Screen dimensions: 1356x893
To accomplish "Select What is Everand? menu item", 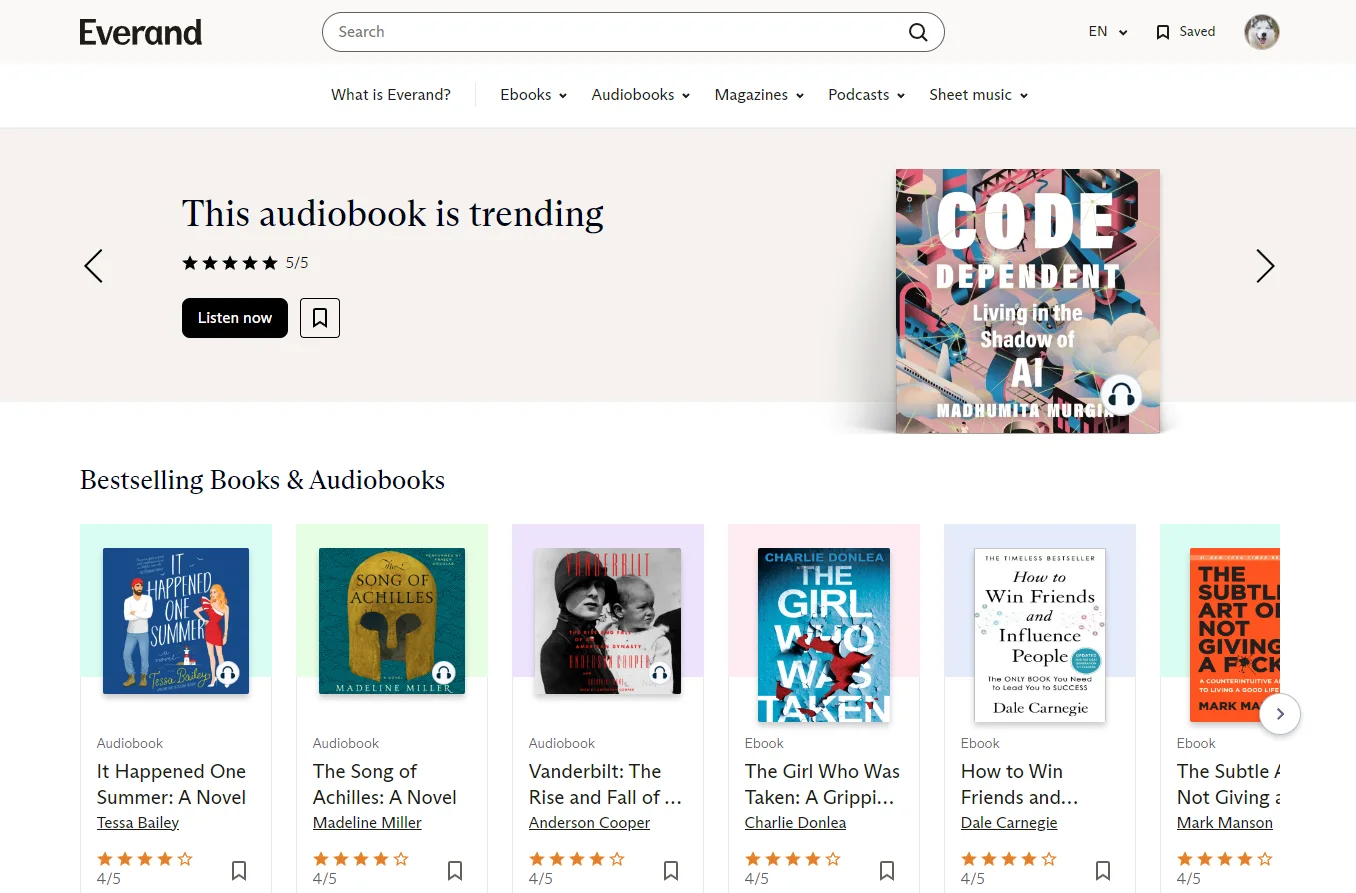I will (391, 95).
